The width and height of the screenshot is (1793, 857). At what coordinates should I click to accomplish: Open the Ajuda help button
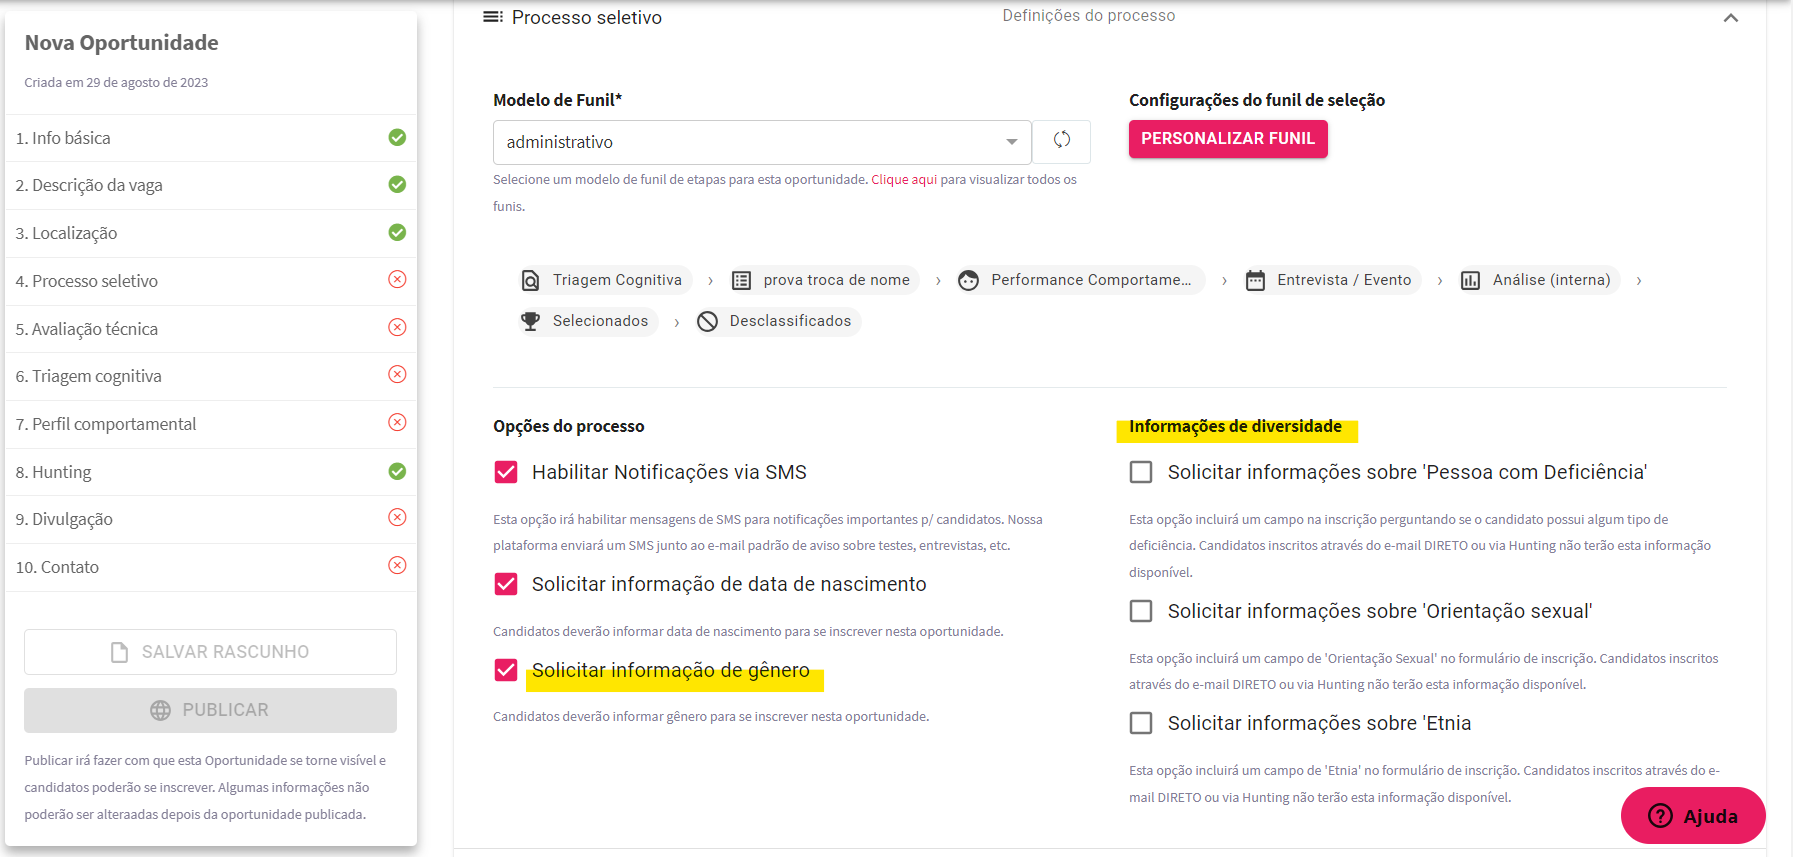point(1693,816)
